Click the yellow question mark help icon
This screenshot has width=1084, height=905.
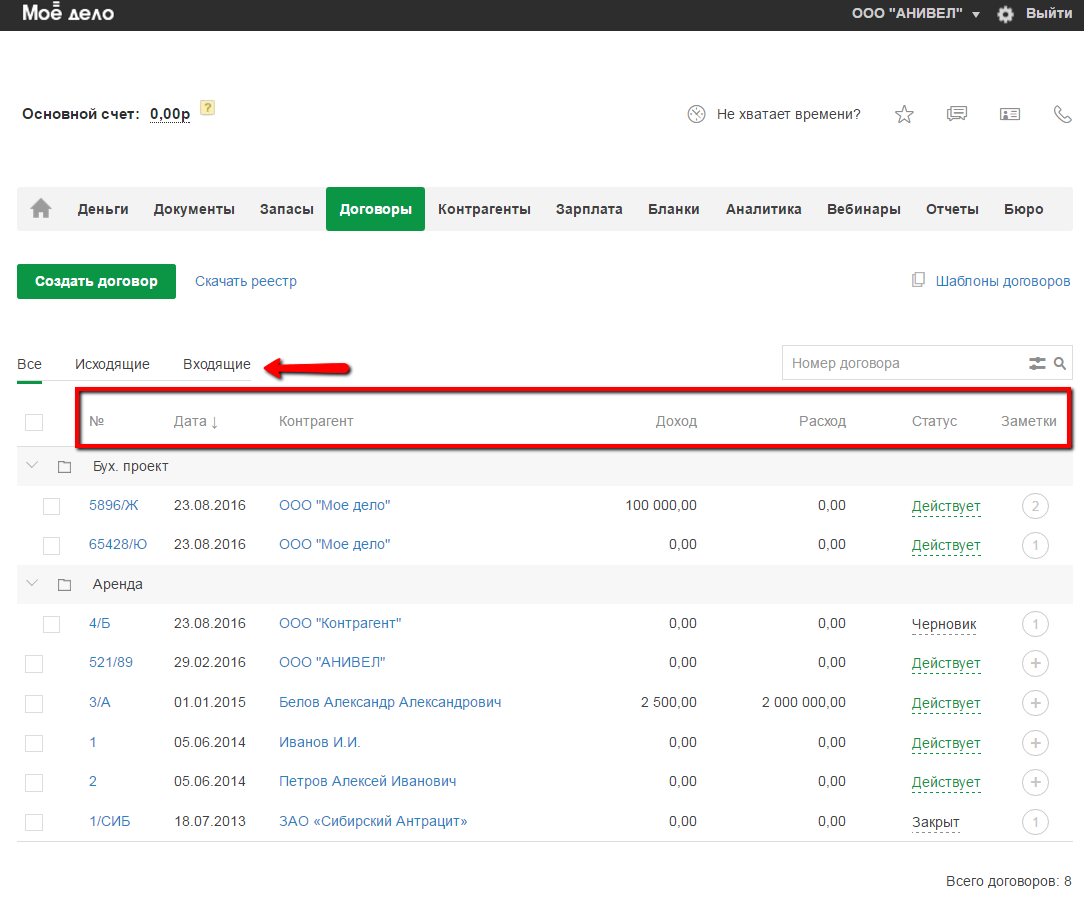pos(208,108)
